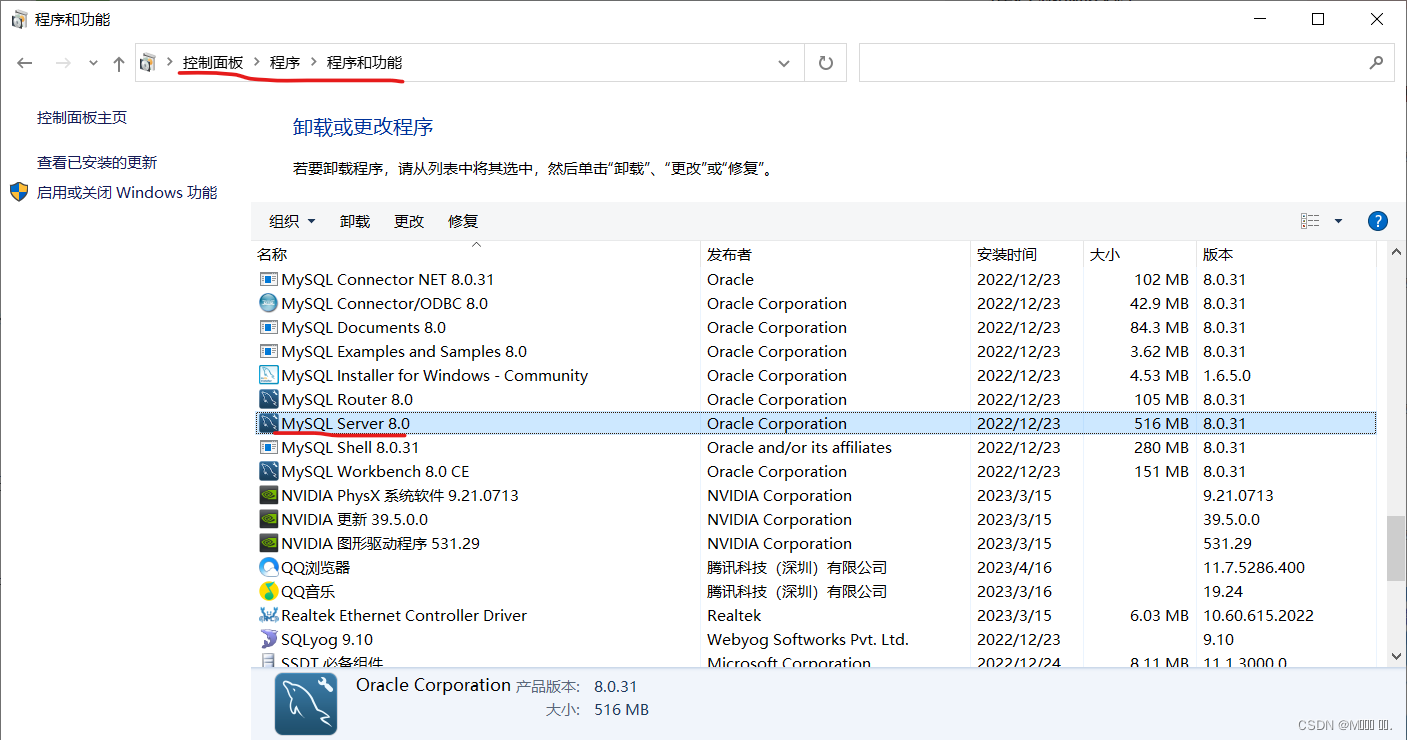Click the vertical scrollbar thumb
The width and height of the screenshot is (1407, 740).
pos(1396,548)
